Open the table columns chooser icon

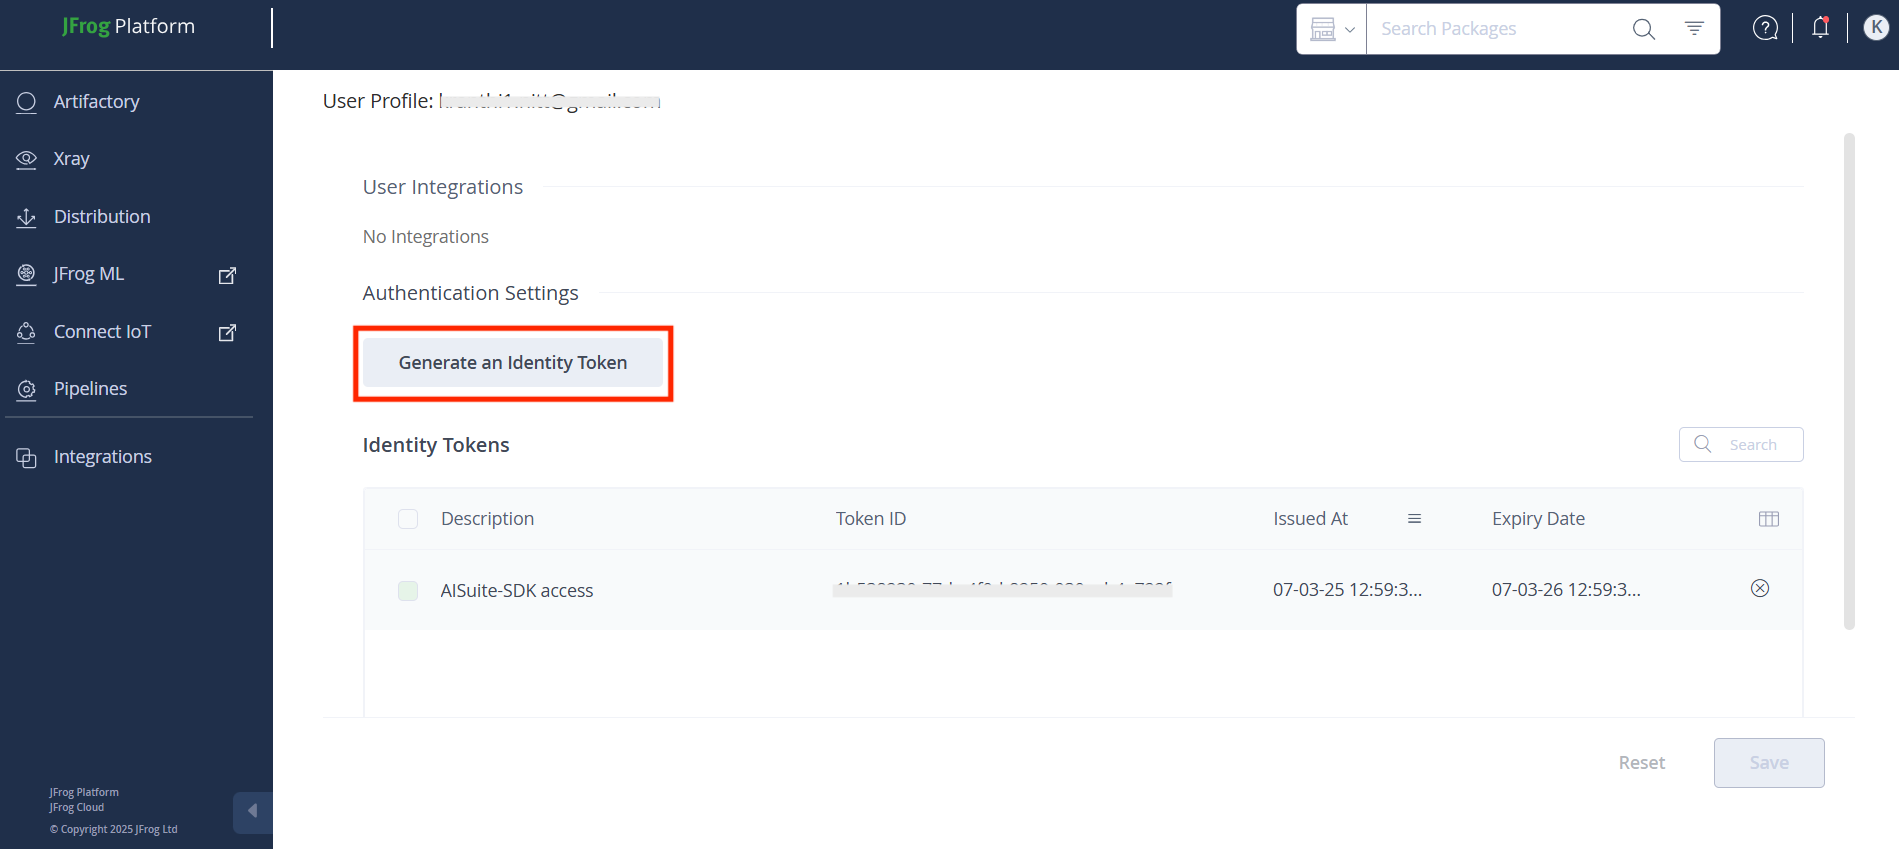[x=1769, y=519]
